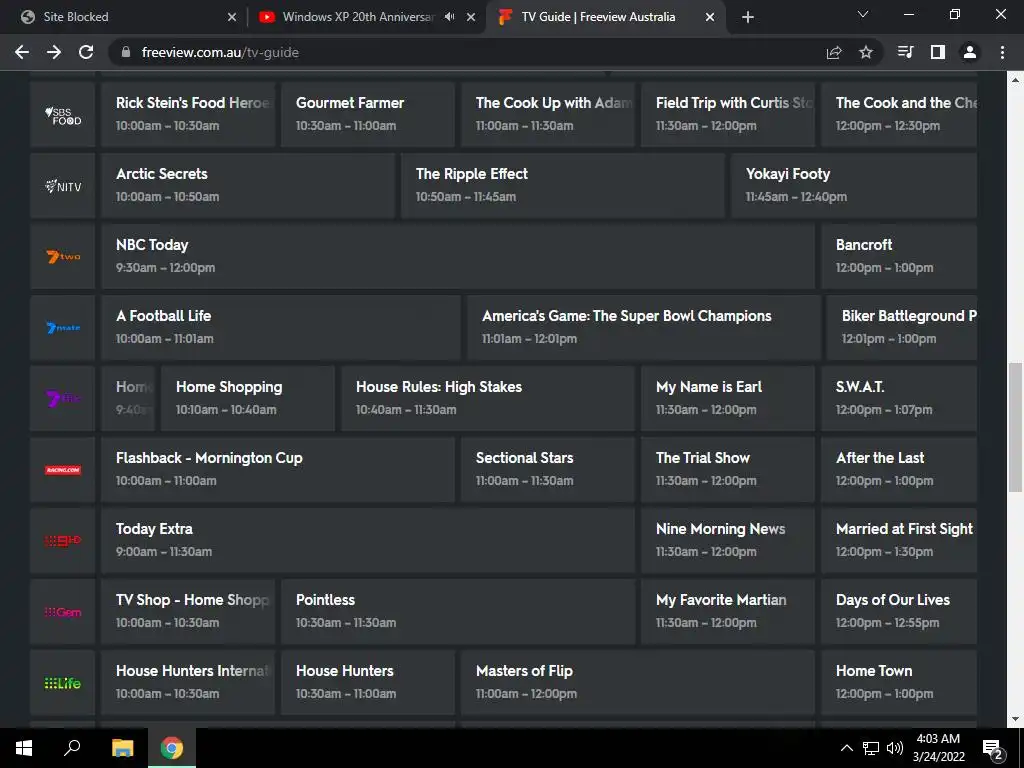
Task: Bookmark this page with the star icon
Action: point(866,52)
